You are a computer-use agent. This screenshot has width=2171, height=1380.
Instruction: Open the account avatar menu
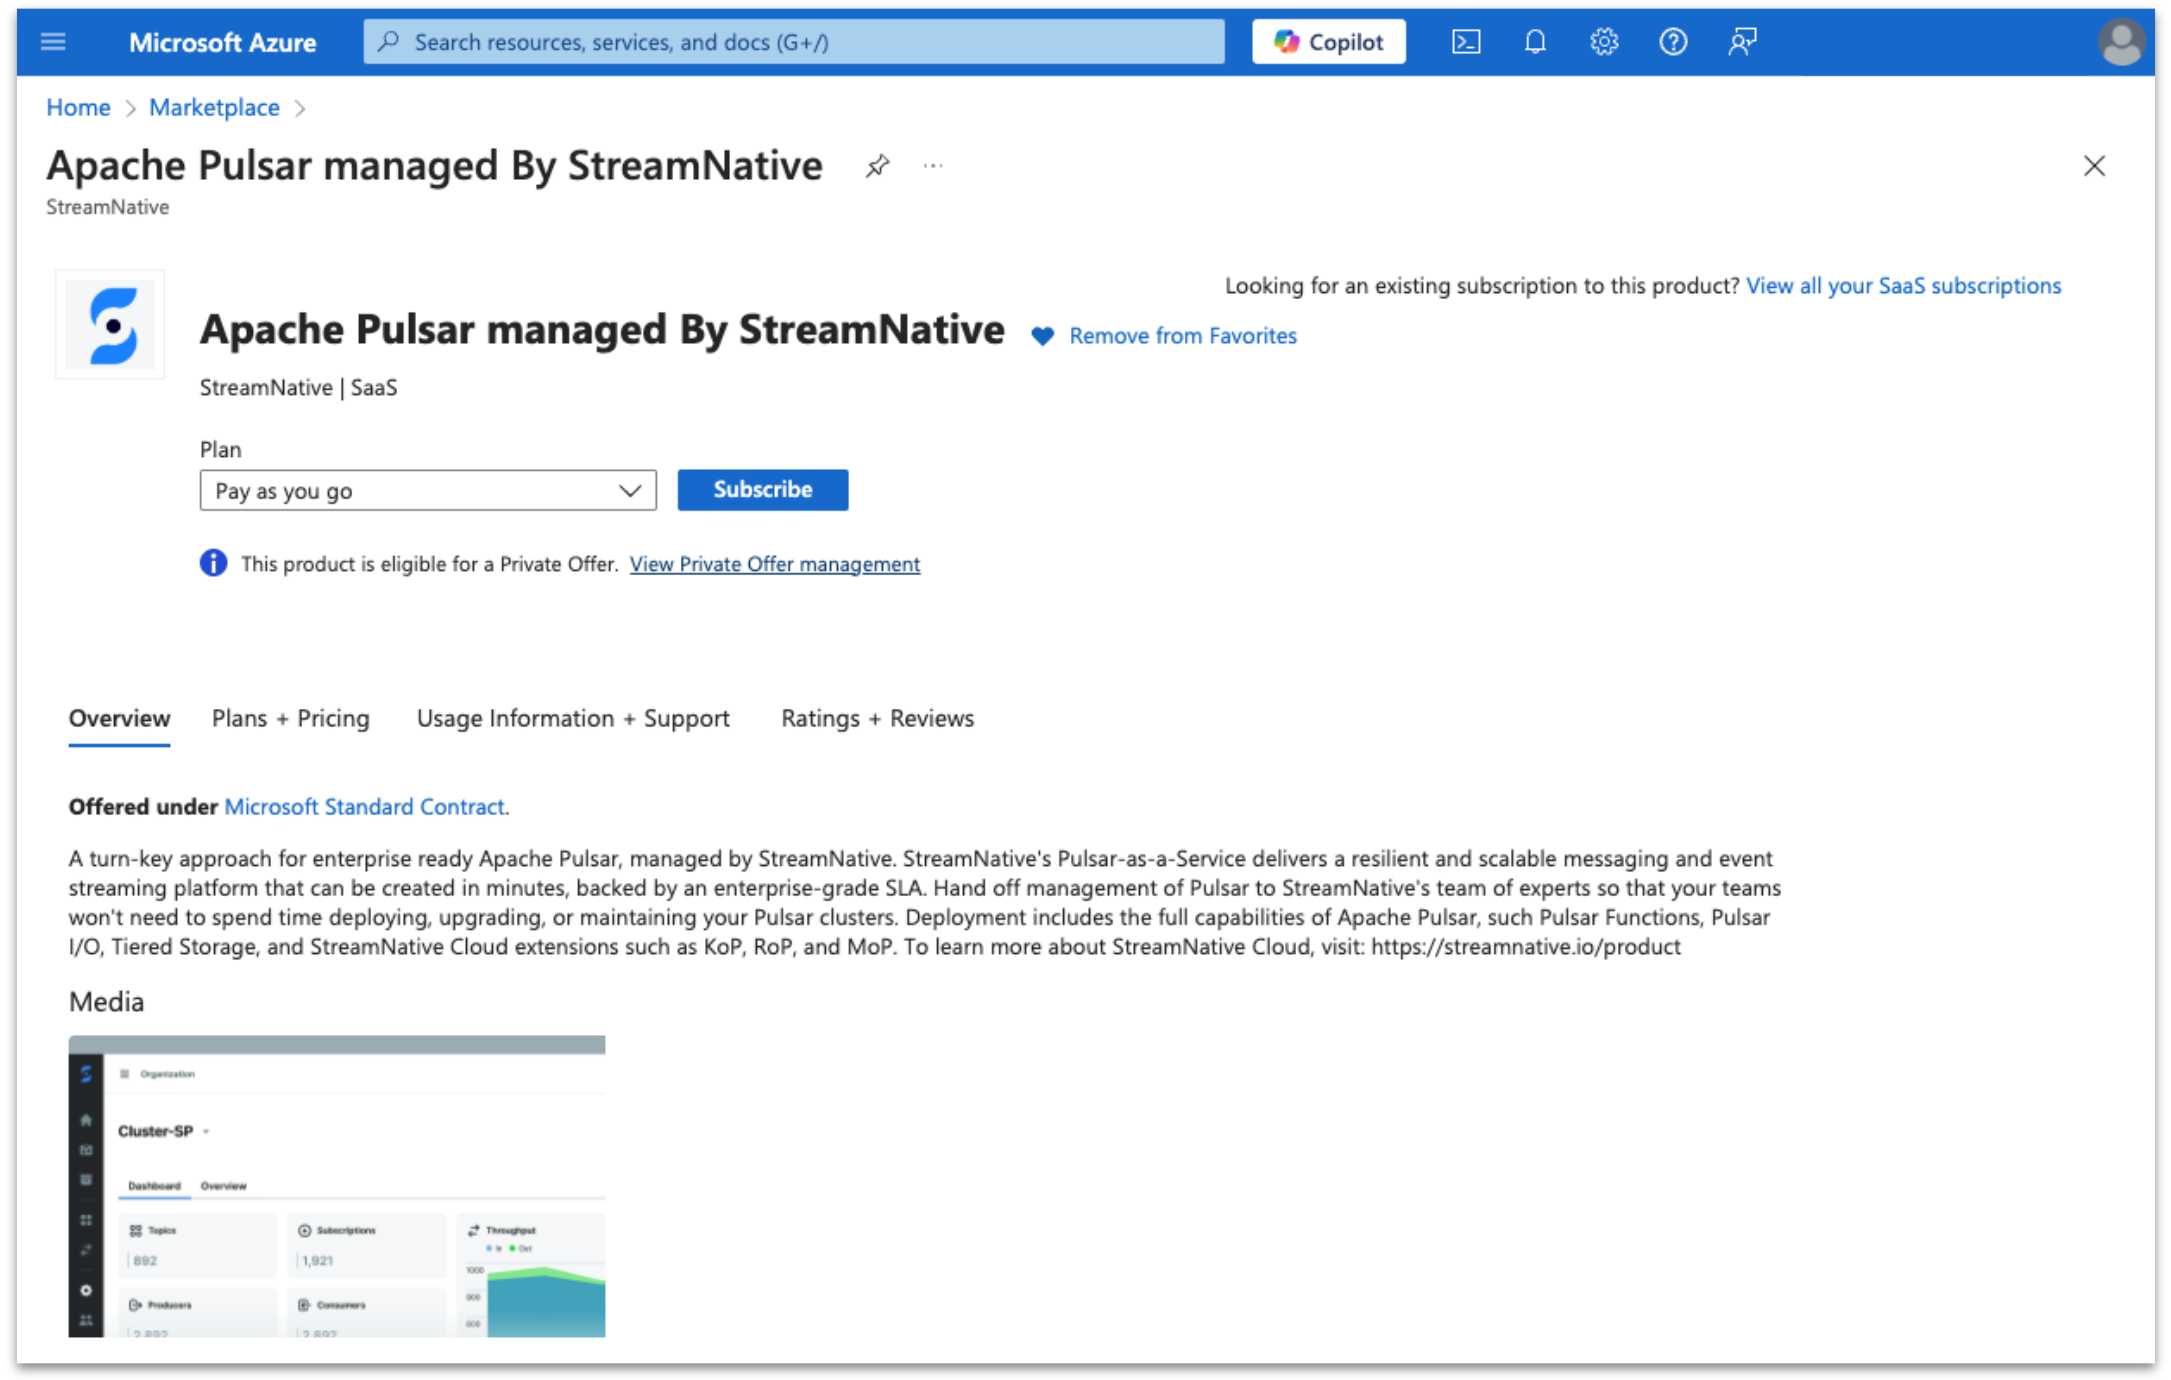point(2119,43)
